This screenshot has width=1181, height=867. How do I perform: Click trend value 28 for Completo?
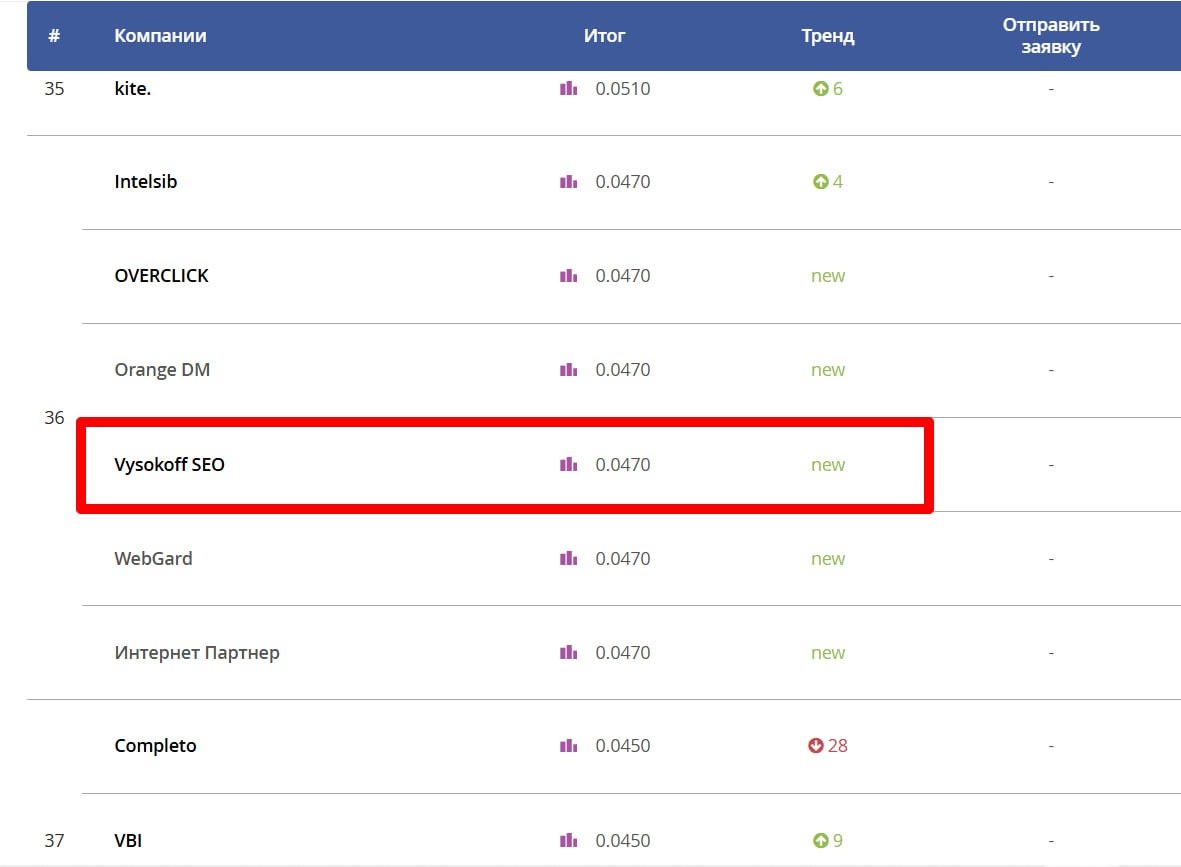[838, 746]
